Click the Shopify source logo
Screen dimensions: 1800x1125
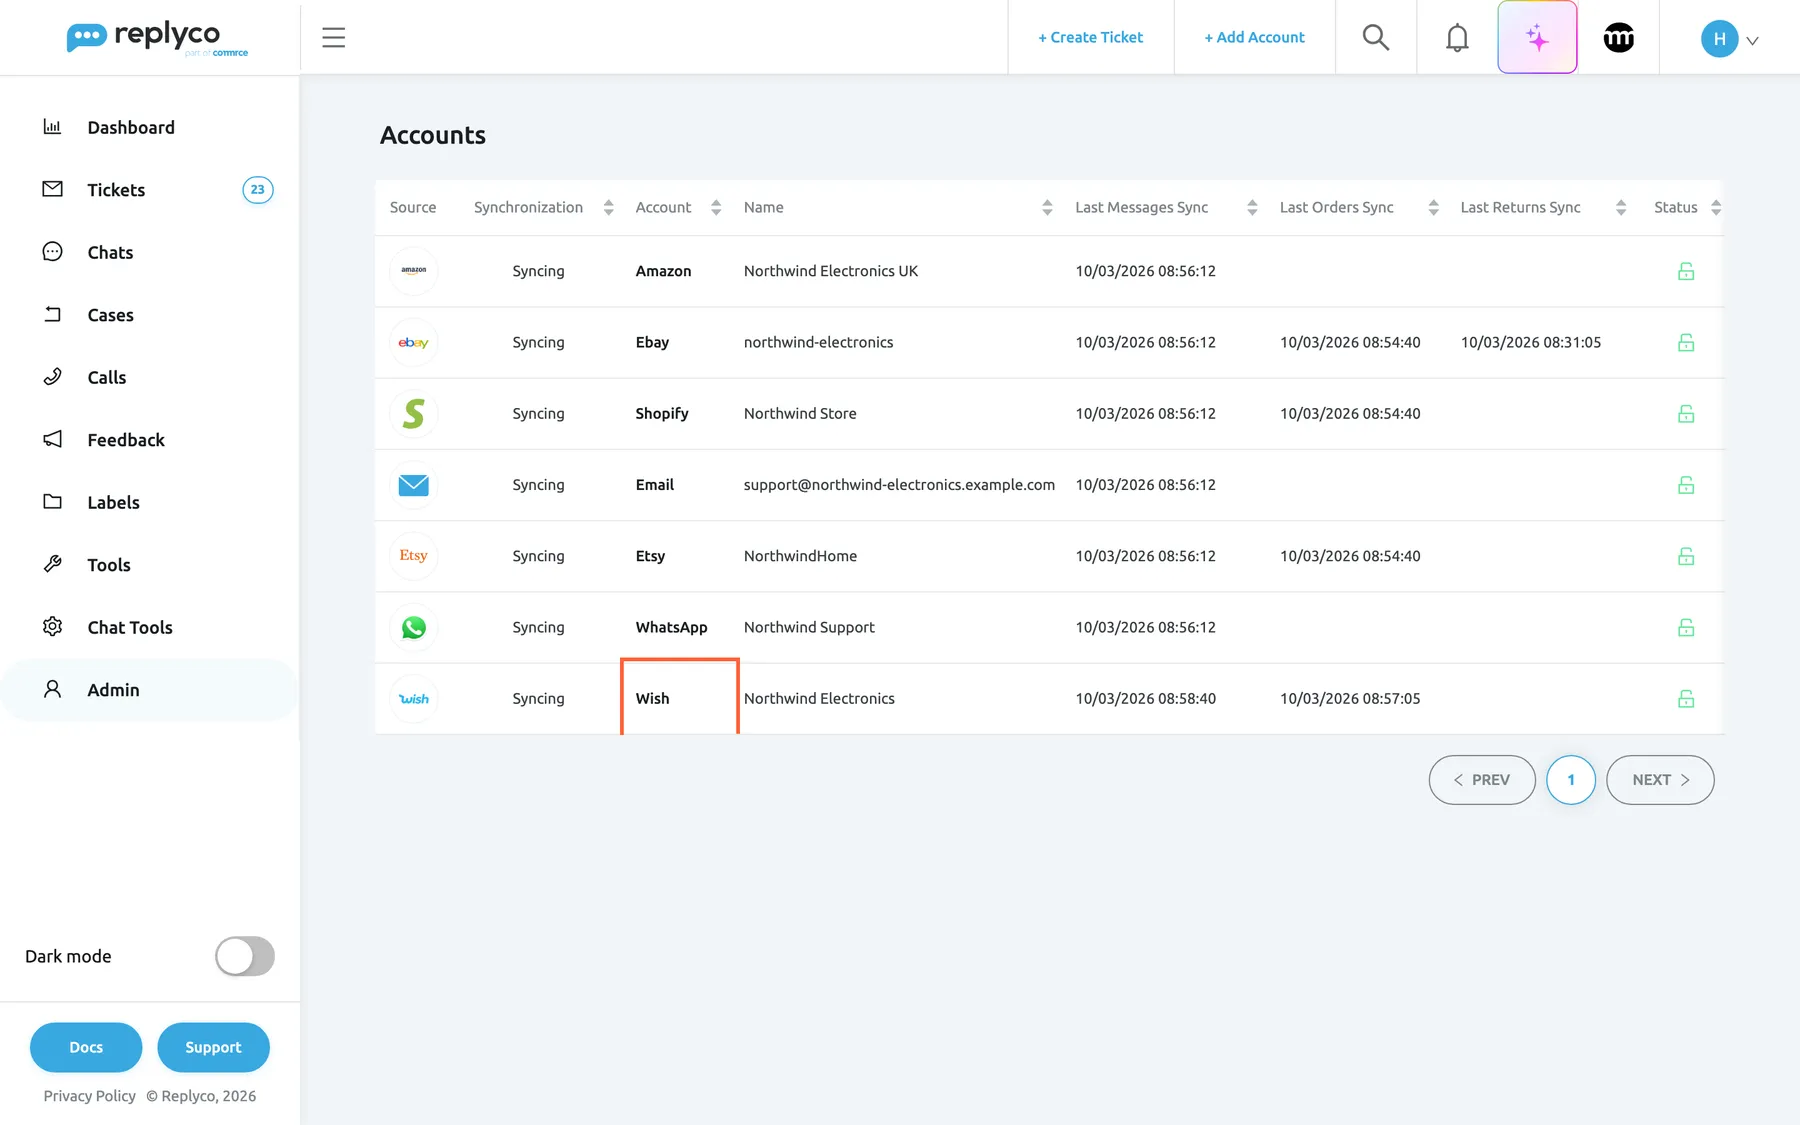[x=413, y=413]
